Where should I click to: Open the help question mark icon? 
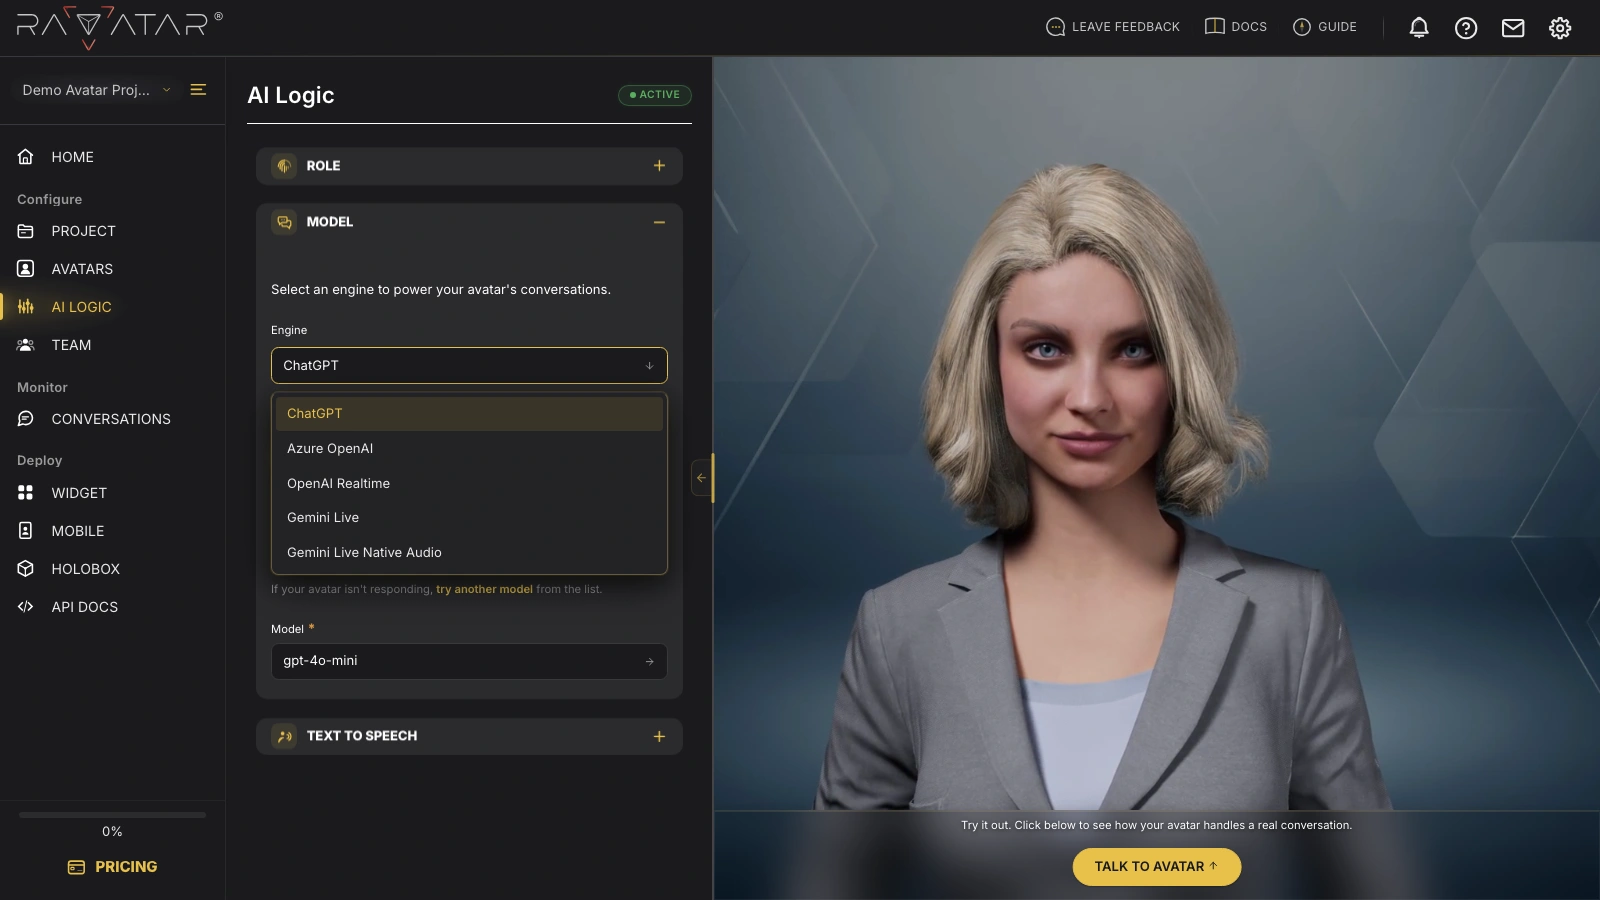1466,28
